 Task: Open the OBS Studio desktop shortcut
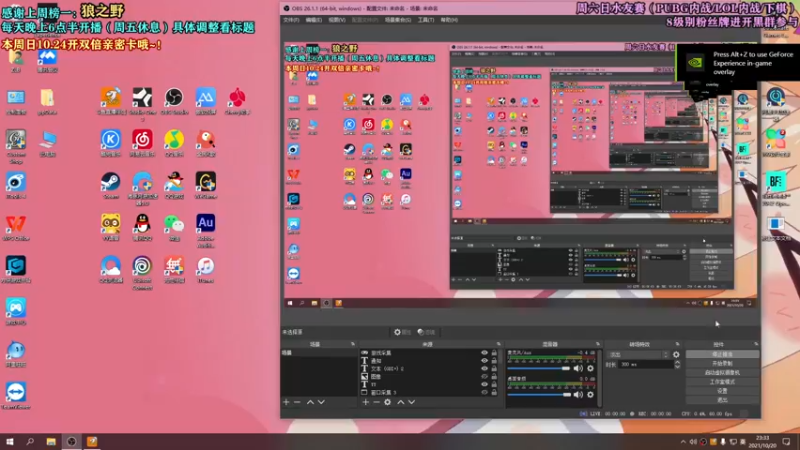174,101
